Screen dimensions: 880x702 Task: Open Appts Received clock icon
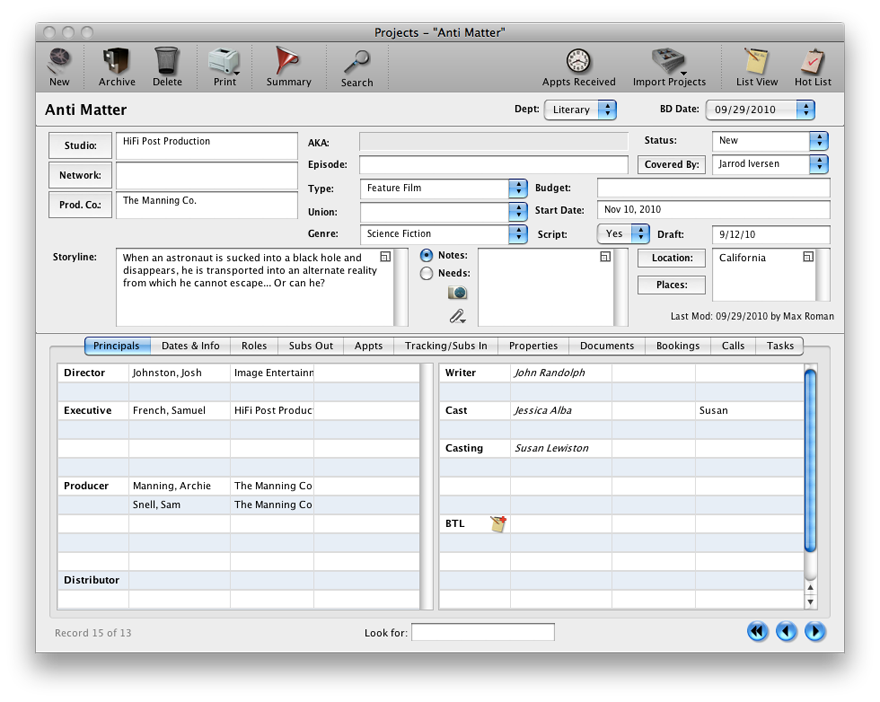(x=579, y=67)
